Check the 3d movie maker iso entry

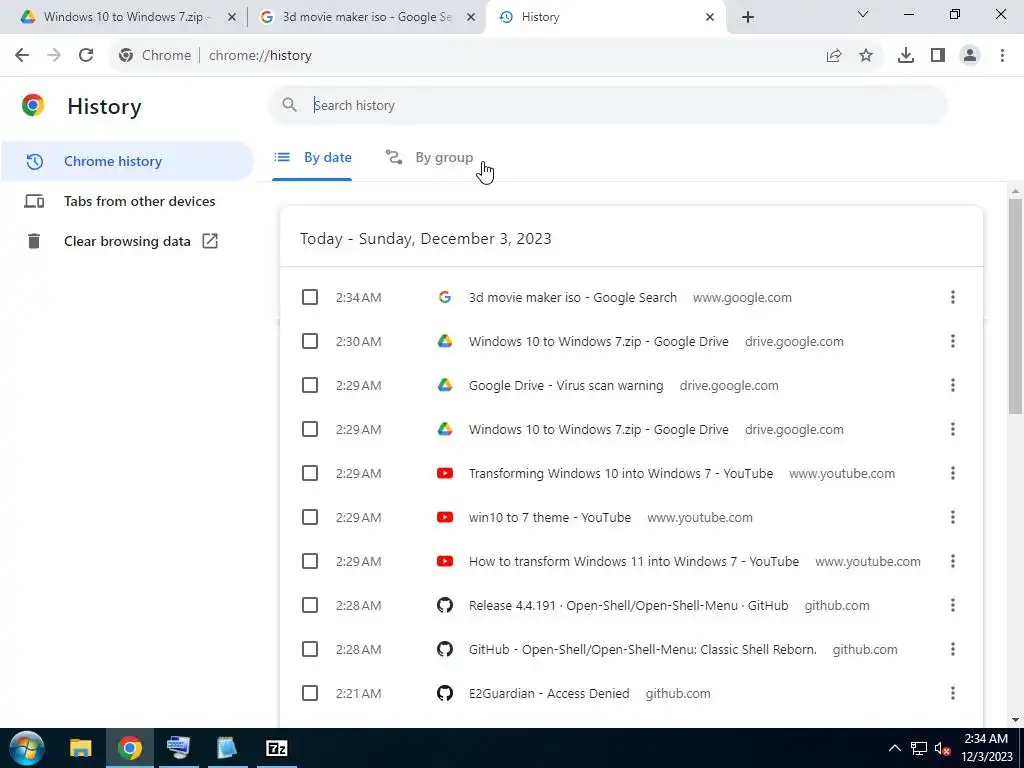[x=310, y=297]
